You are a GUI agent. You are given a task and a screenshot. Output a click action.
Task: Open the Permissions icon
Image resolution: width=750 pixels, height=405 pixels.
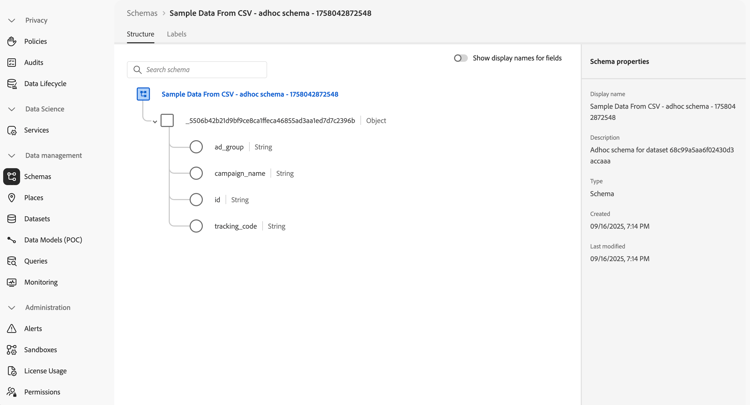(x=11, y=392)
